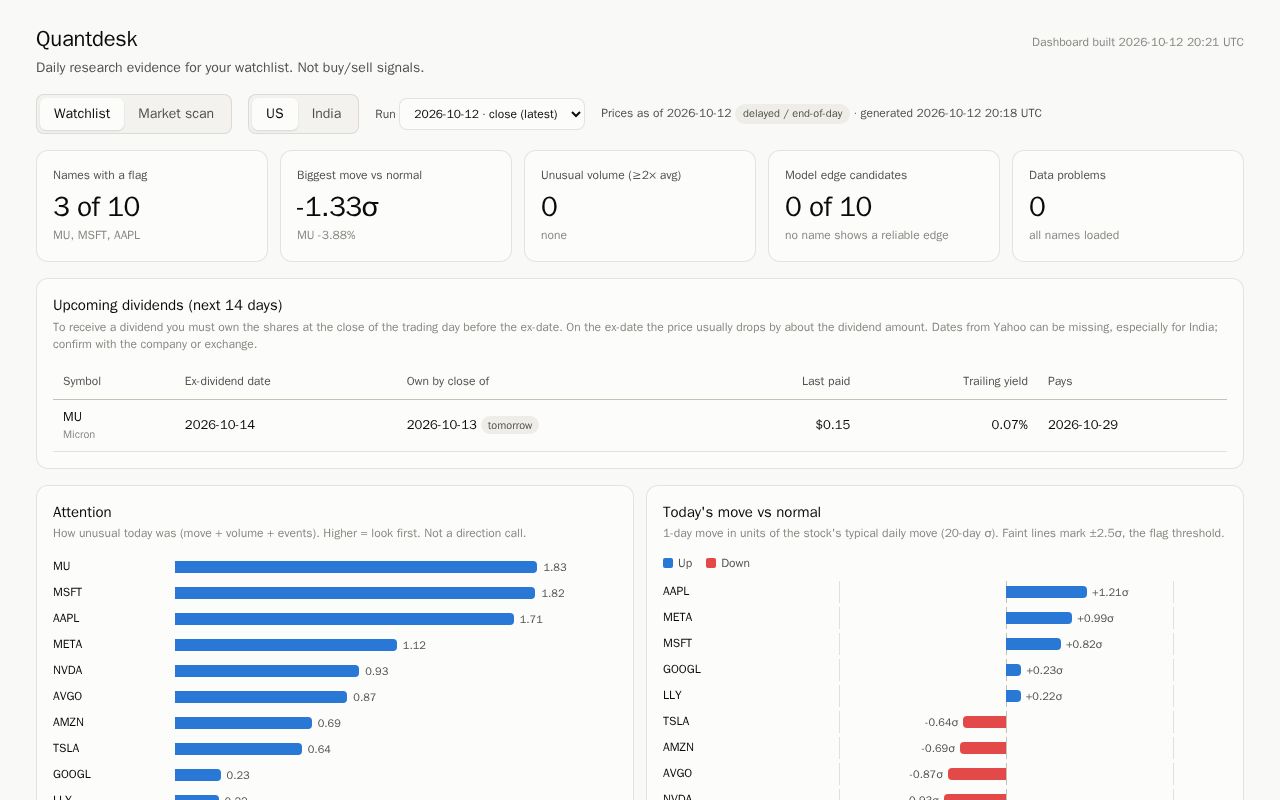Click LLY's +0.22σ move bar
The height and width of the screenshot is (800, 1280).
coord(1013,696)
